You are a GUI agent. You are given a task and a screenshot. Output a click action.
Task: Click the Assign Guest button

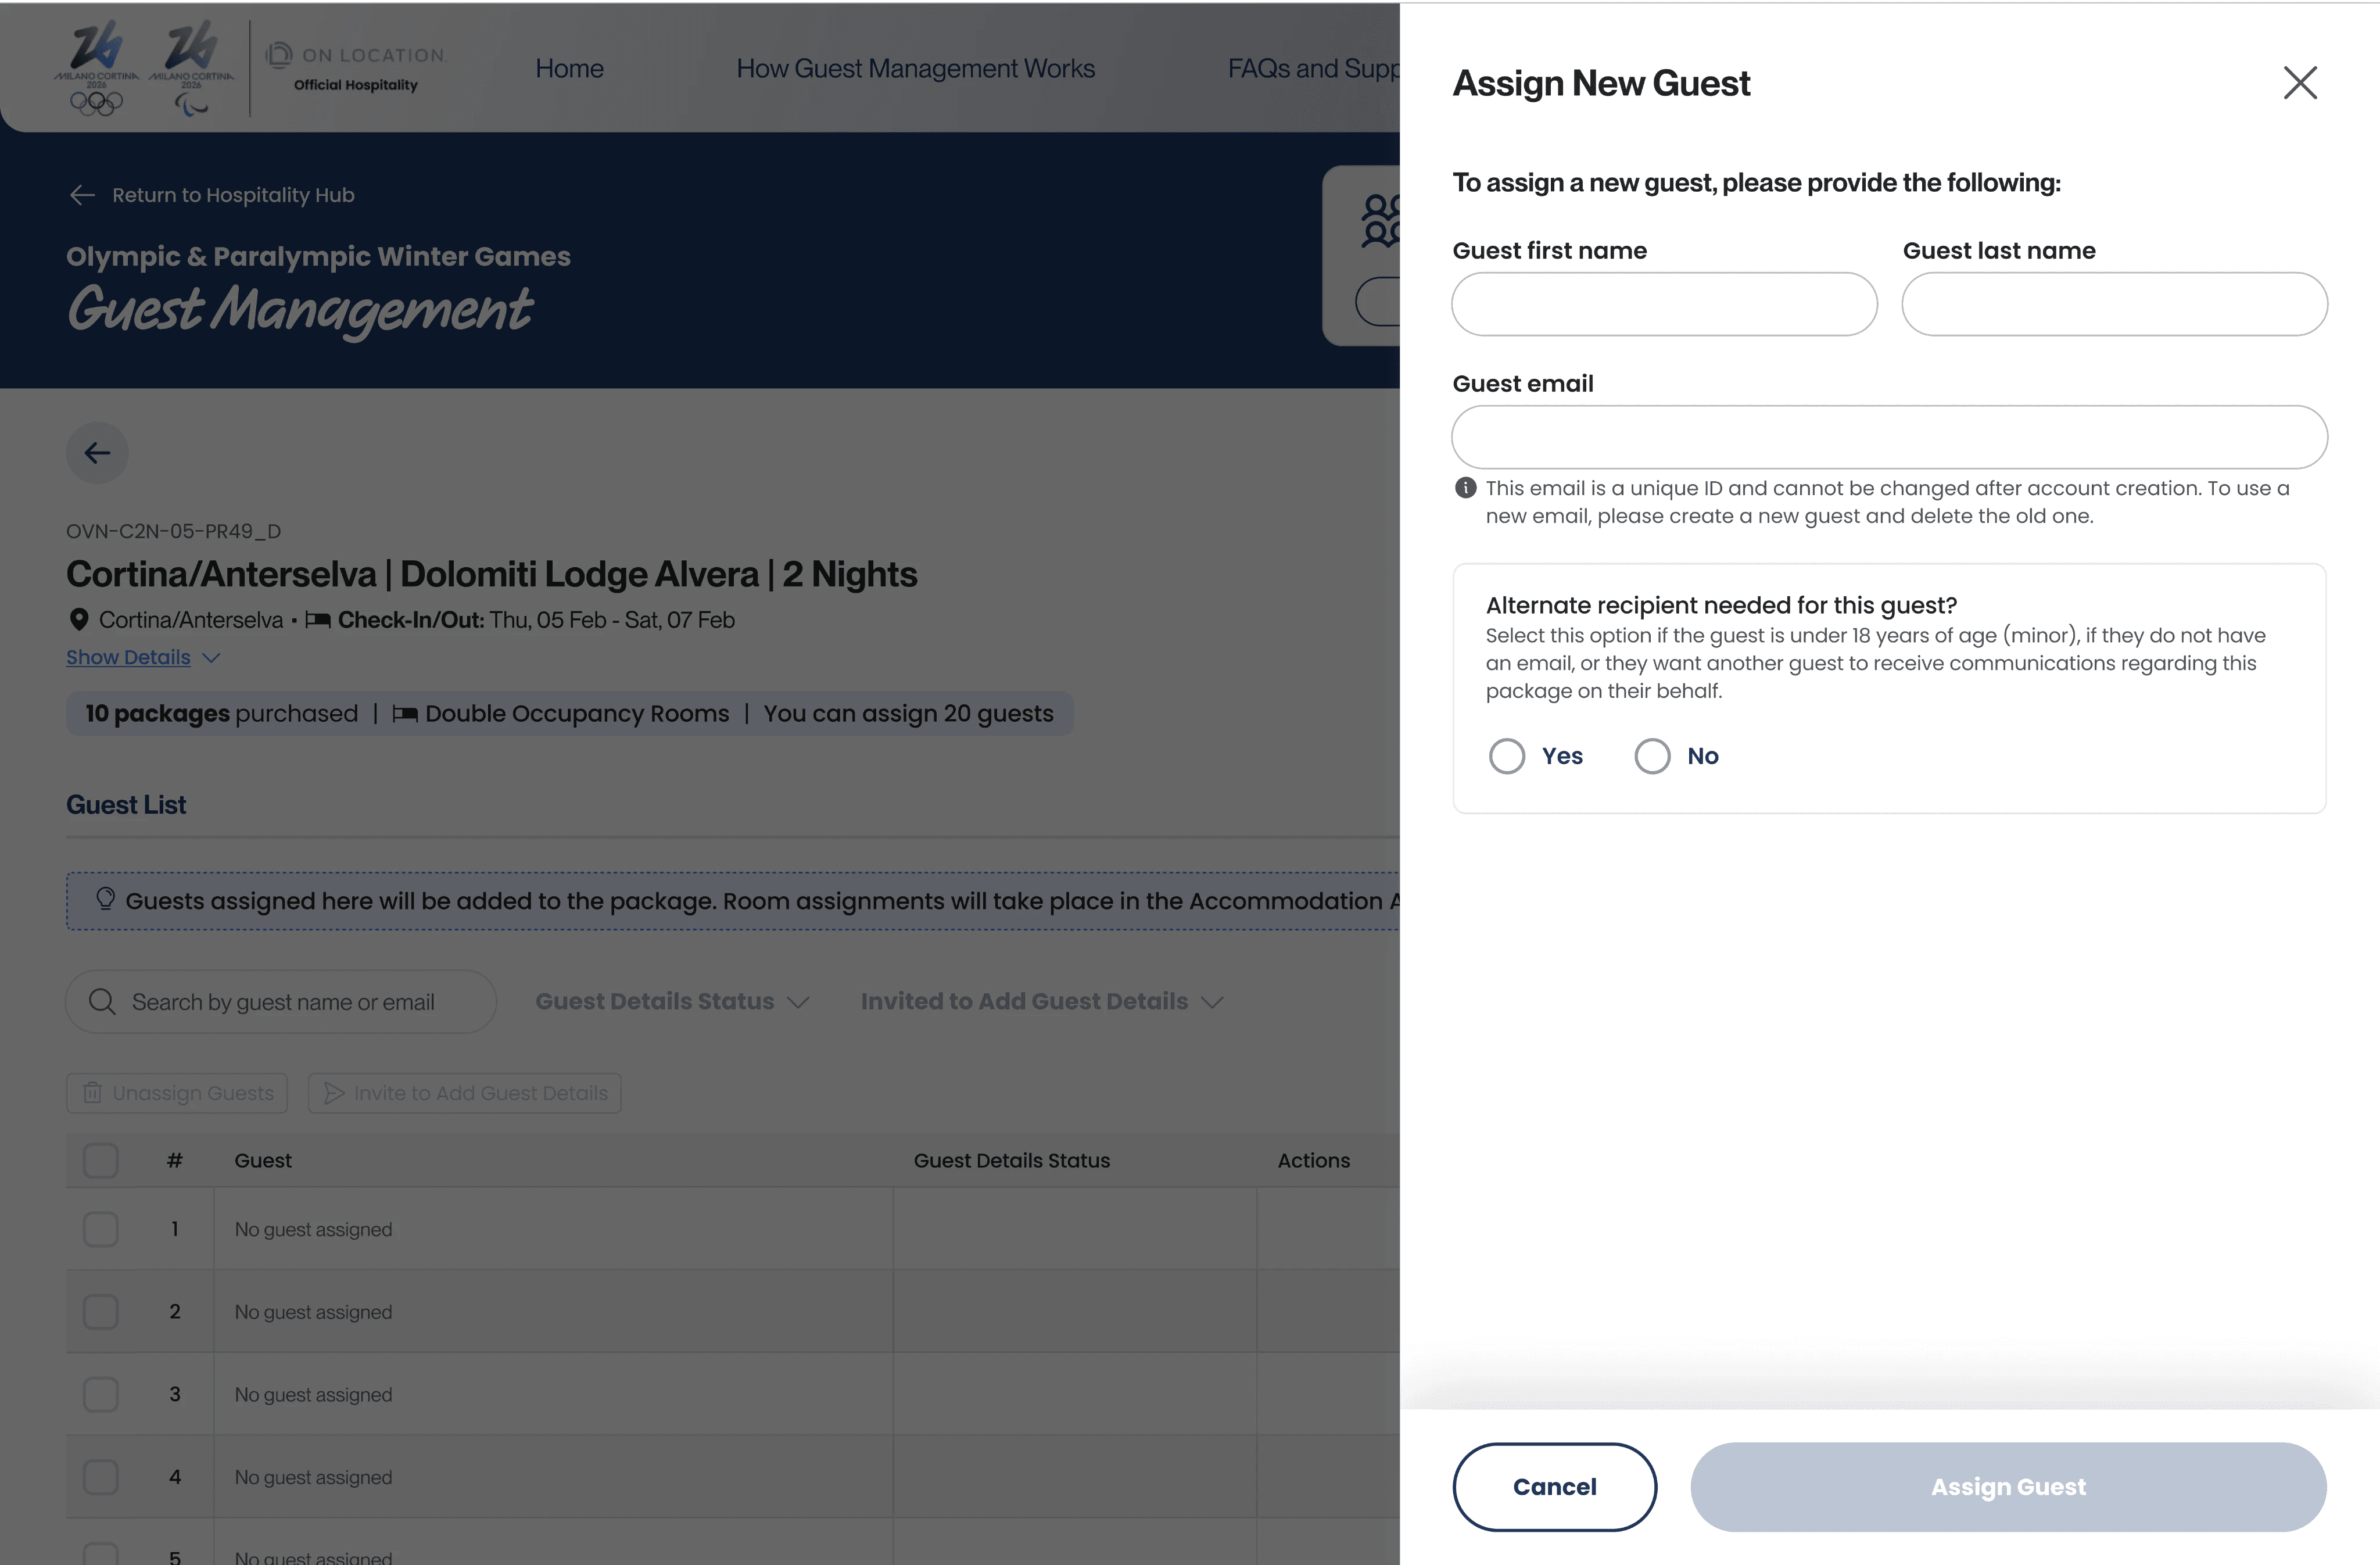(2008, 1486)
